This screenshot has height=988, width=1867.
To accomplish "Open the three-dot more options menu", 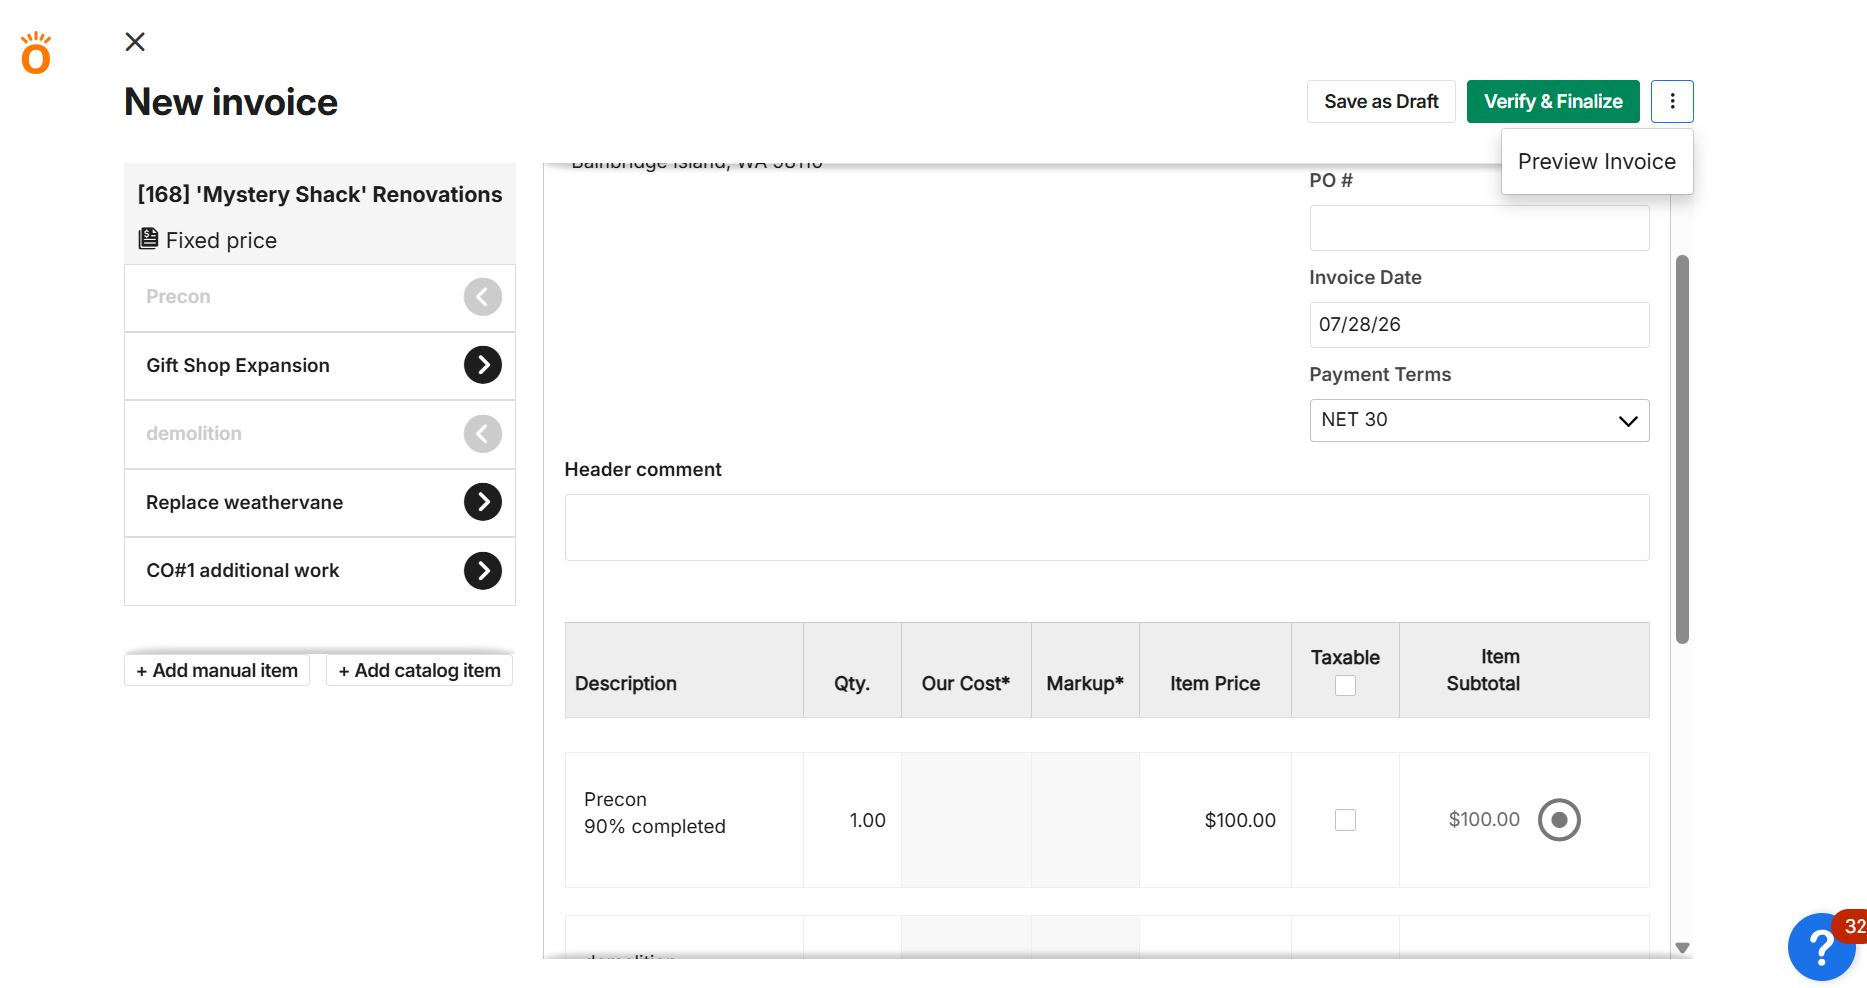I will point(1672,101).
